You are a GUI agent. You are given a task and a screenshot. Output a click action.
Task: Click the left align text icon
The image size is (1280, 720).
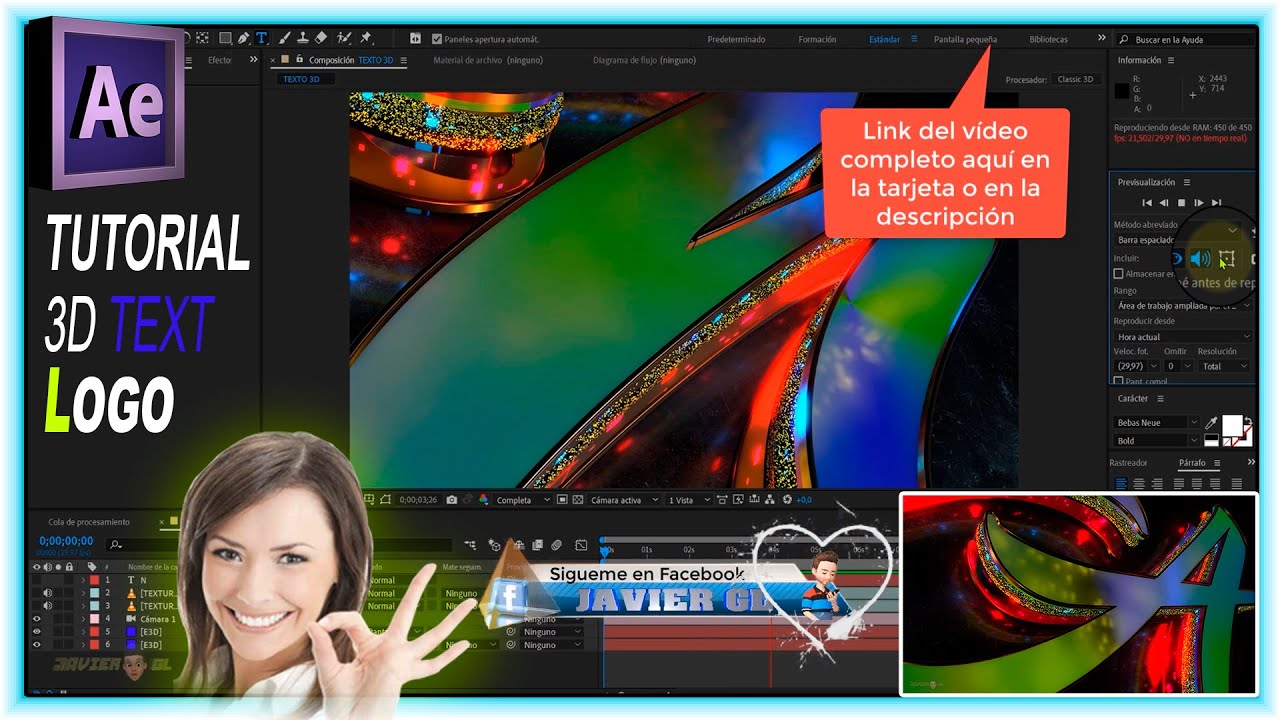click(x=1121, y=484)
